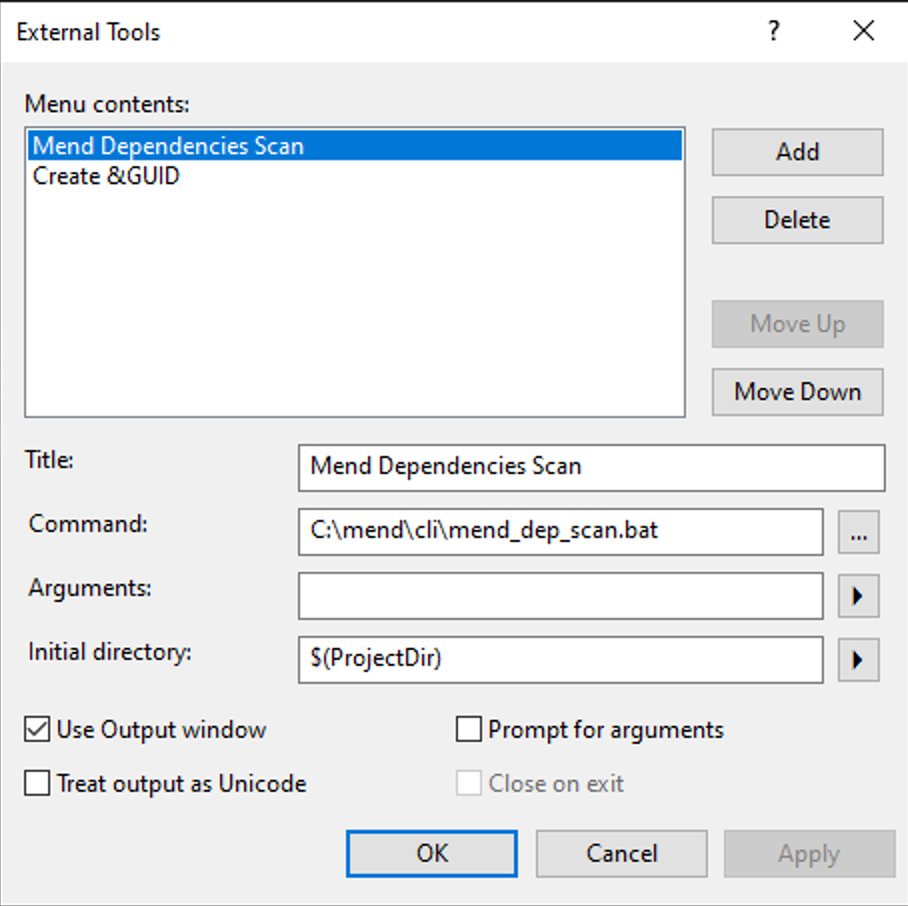The width and height of the screenshot is (908, 906).
Task: Dismiss the dialog with Cancel
Action: pyautogui.click(x=620, y=853)
